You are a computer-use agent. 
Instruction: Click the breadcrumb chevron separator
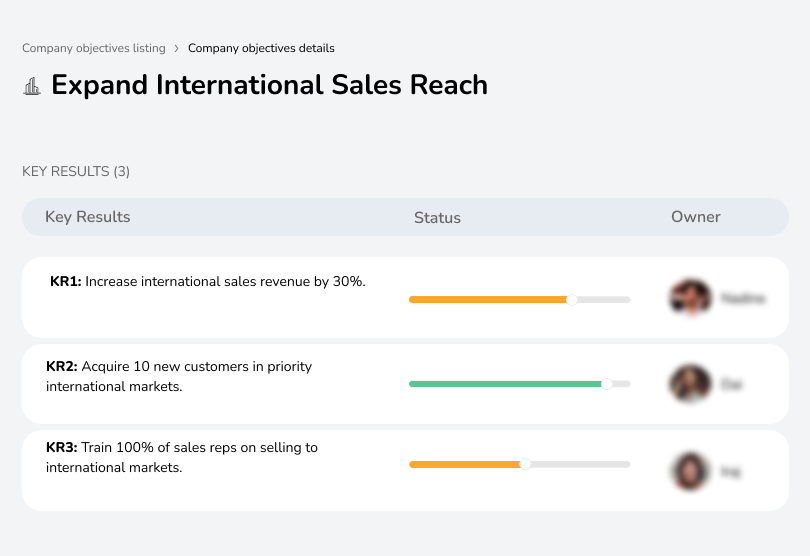coord(177,49)
